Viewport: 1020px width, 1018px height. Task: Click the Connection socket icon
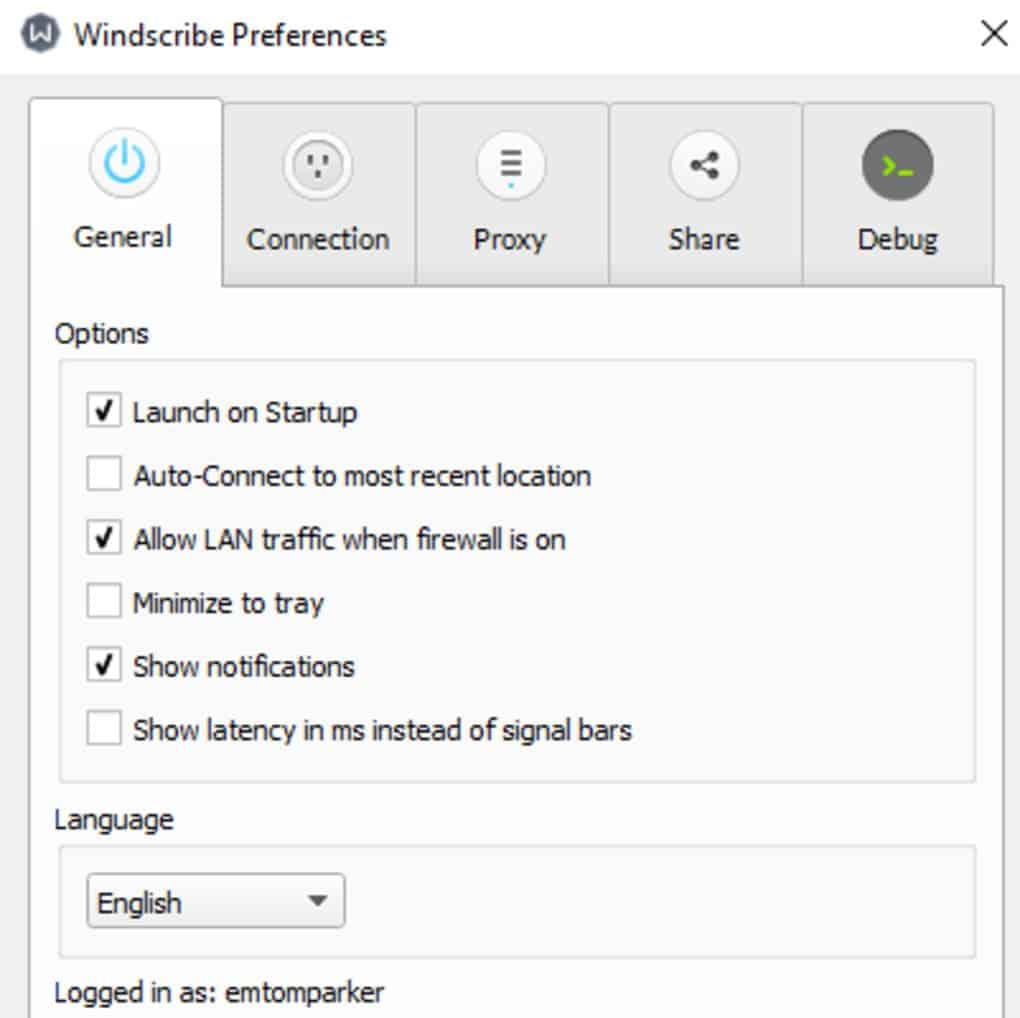tap(318, 164)
